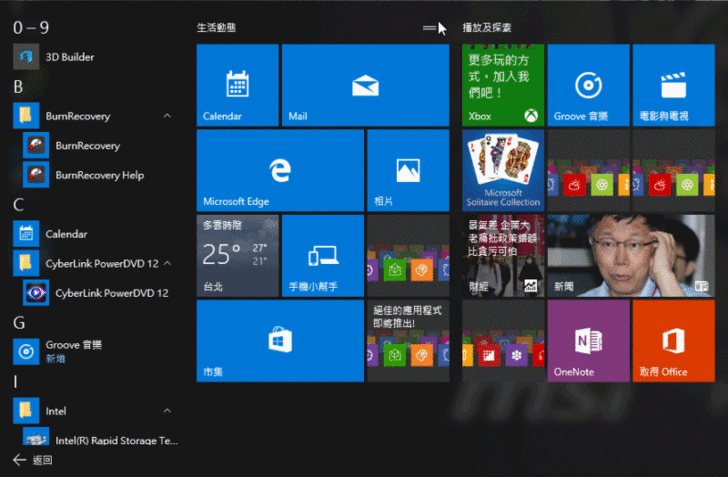
Task: Open Intel(R) Rapid Storage Technology entry
Action: coord(100,439)
